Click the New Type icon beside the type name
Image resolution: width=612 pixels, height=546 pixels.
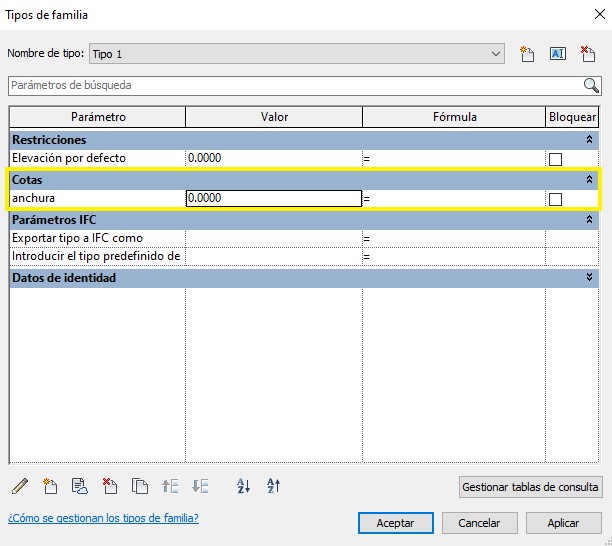click(528, 54)
